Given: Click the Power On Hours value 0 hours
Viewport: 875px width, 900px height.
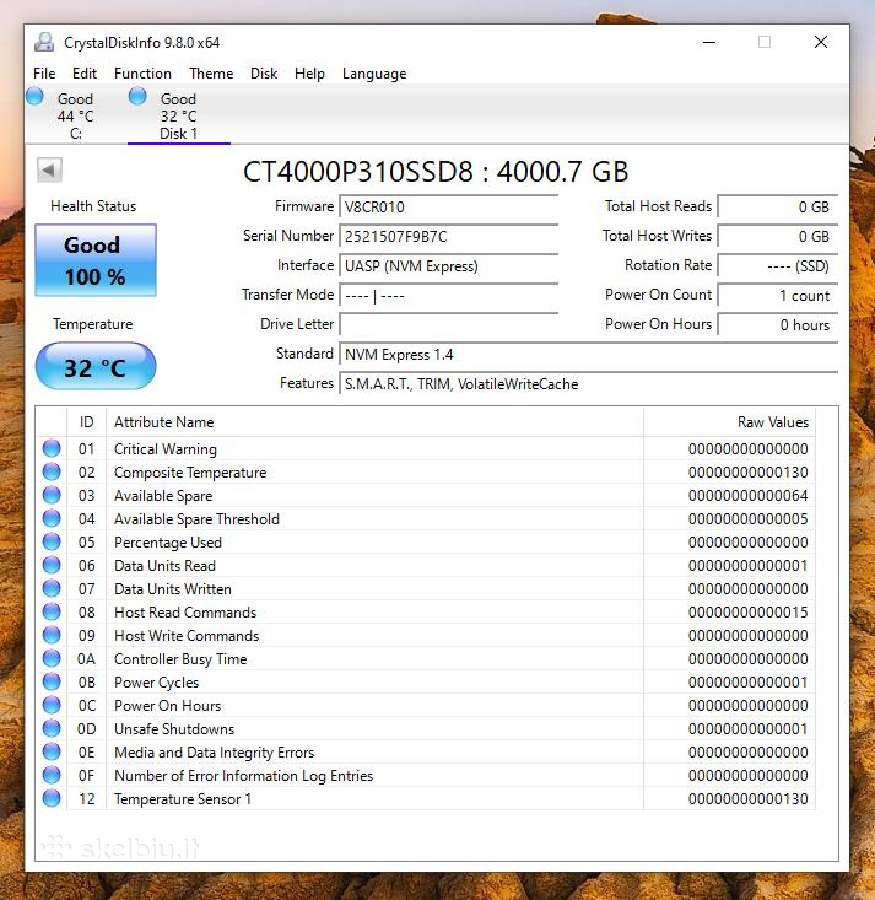Looking at the screenshot, I should point(777,324).
